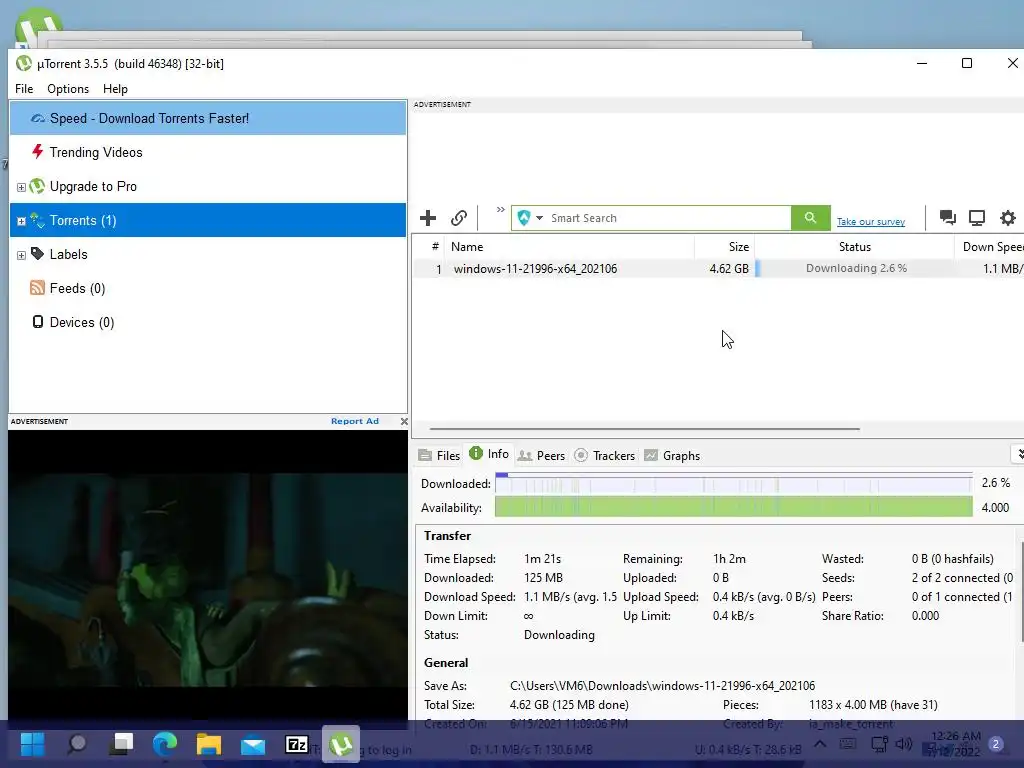Screen dimensions: 1024x768
Task: Click the remote monitor icon in toolbar
Action: click(x=977, y=217)
